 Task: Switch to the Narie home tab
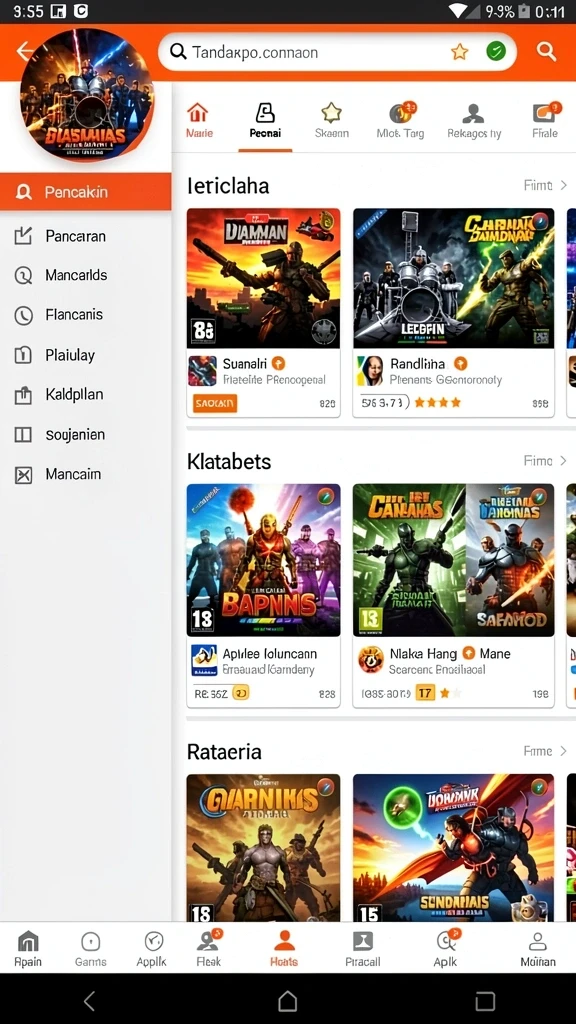[x=199, y=121]
